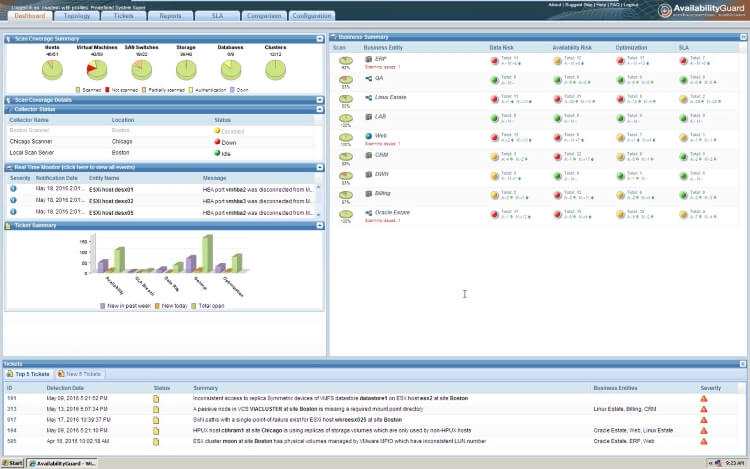
Task: Click the ERP Data Risk red indicator
Action: pyautogui.click(x=495, y=61)
